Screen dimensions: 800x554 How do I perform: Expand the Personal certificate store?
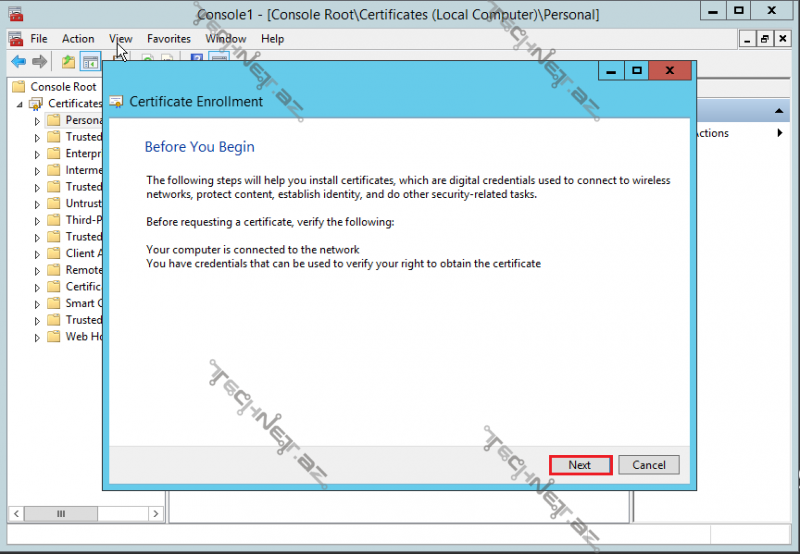pos(38,120)
